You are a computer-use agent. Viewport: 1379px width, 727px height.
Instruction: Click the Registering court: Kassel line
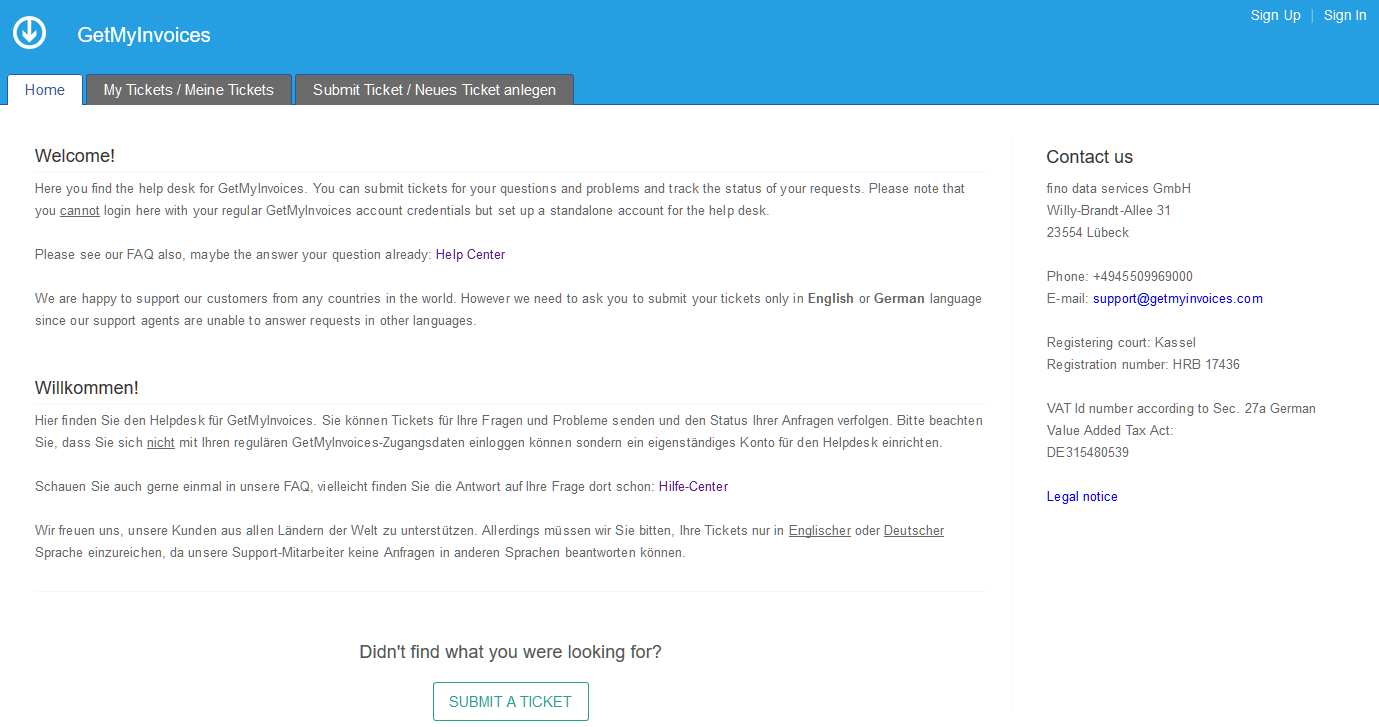click(x=1121, y=342)
